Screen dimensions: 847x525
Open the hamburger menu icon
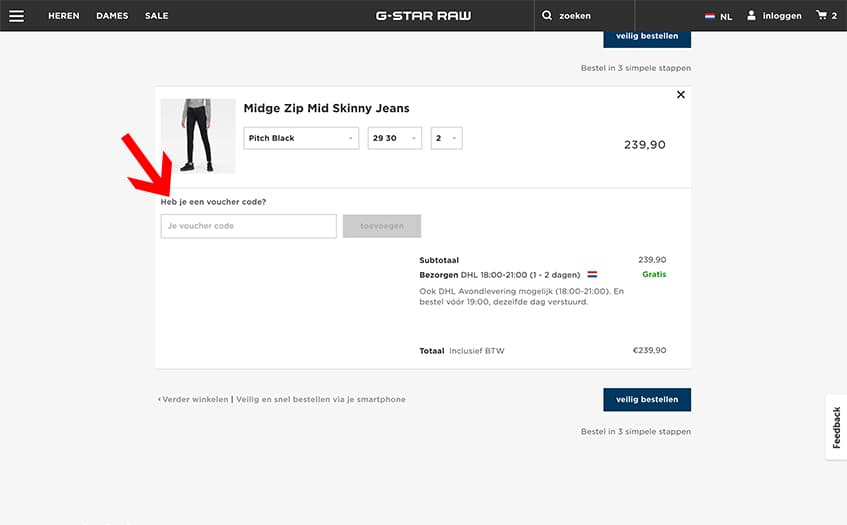pos(17,16)
